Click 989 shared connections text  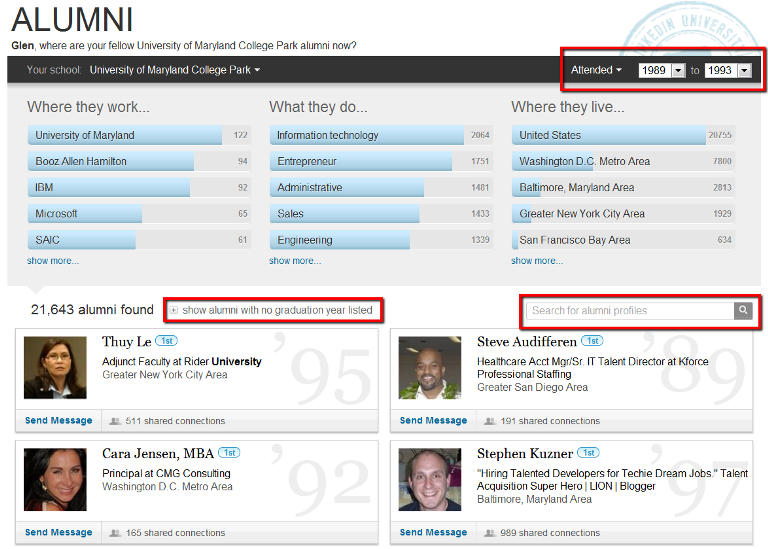point(550,533)
